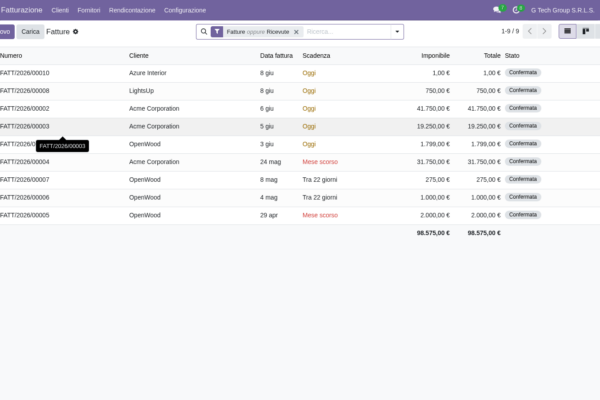Click customer LightsUp
The height and width of the screenshot is (400, 600).
click(141, 91)
